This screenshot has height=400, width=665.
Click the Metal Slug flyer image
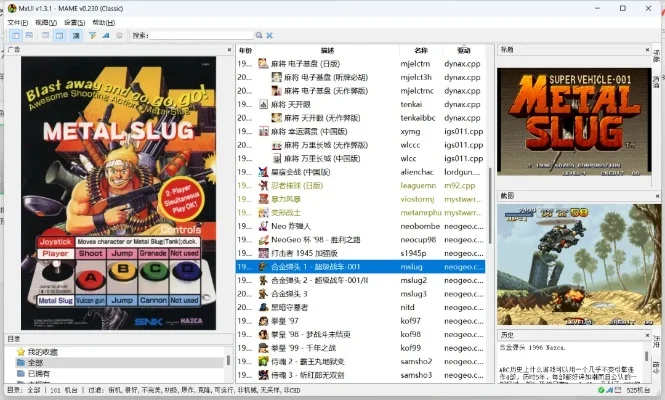(x=118, y=193)
